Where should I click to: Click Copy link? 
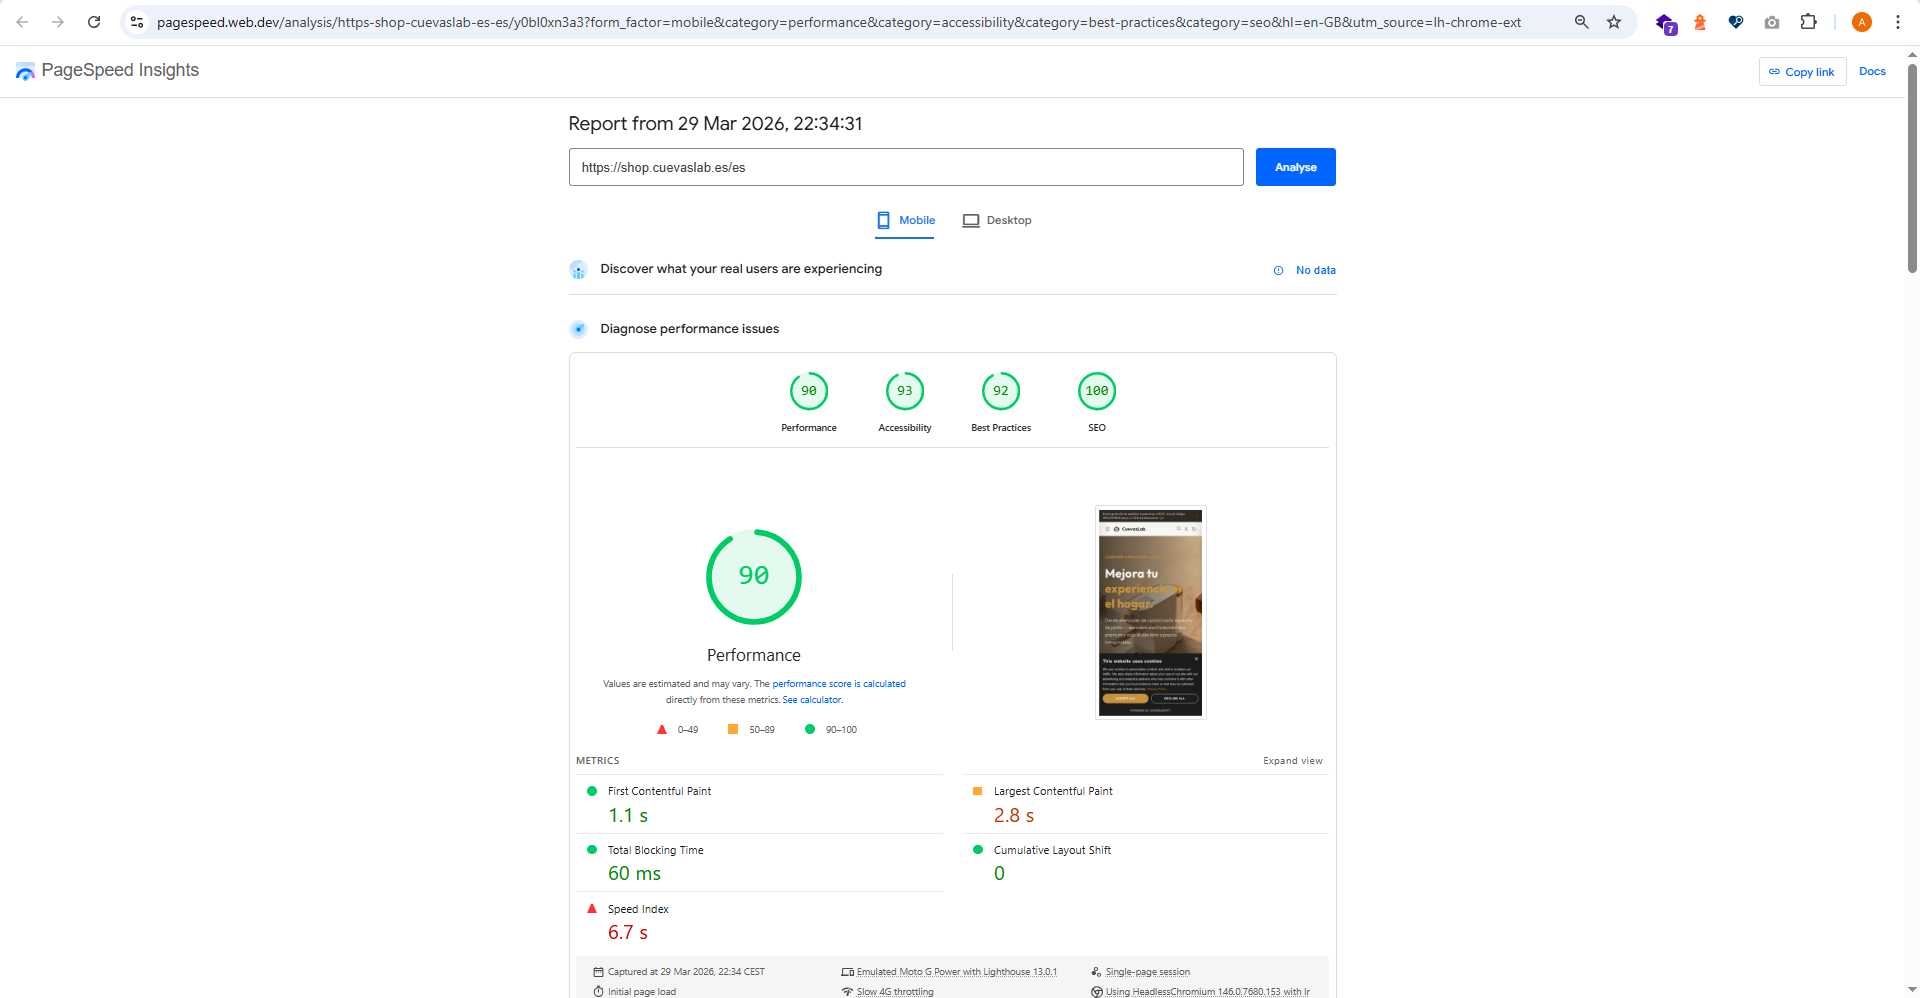[x=1802, y=71]
